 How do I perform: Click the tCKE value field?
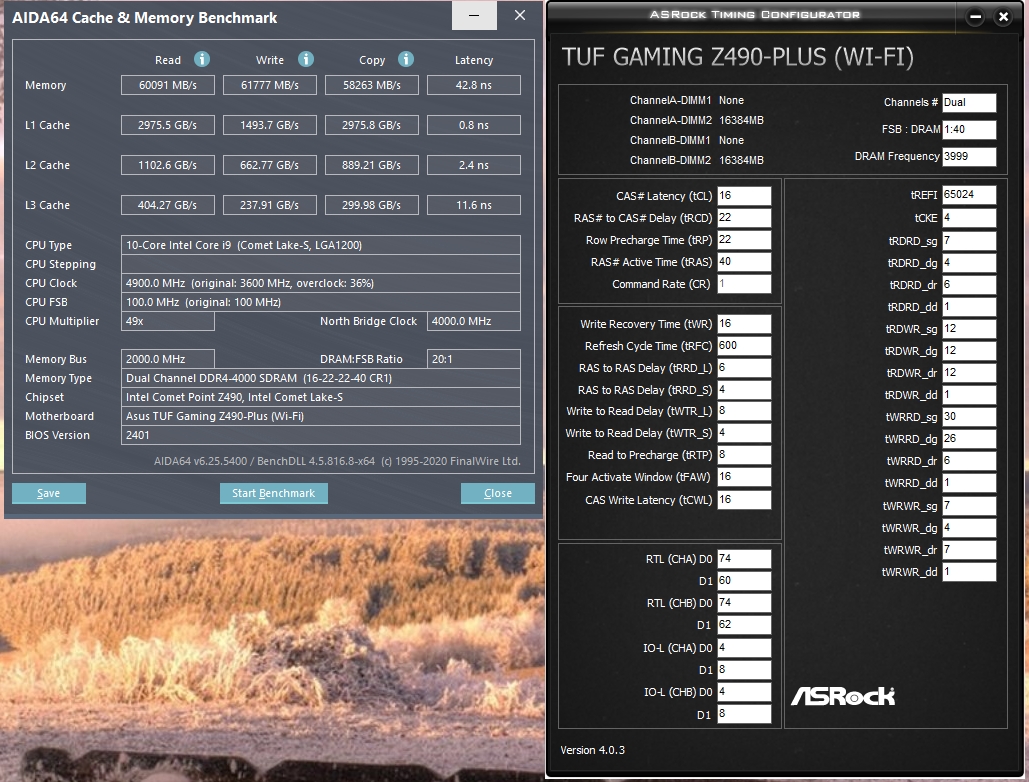tap(969, 218)
